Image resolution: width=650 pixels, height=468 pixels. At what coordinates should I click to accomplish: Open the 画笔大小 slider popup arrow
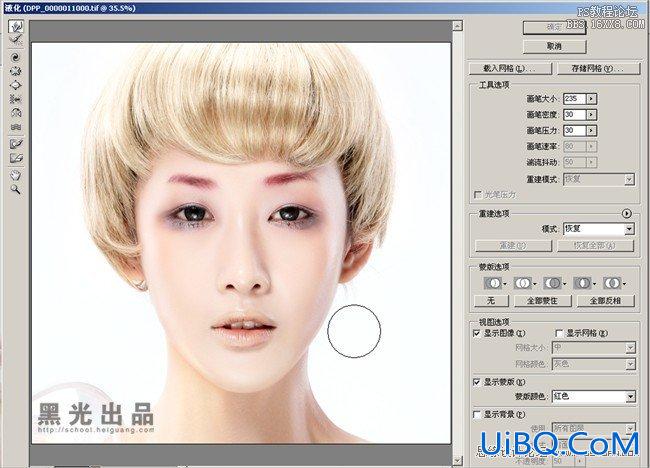coord(592,99)
